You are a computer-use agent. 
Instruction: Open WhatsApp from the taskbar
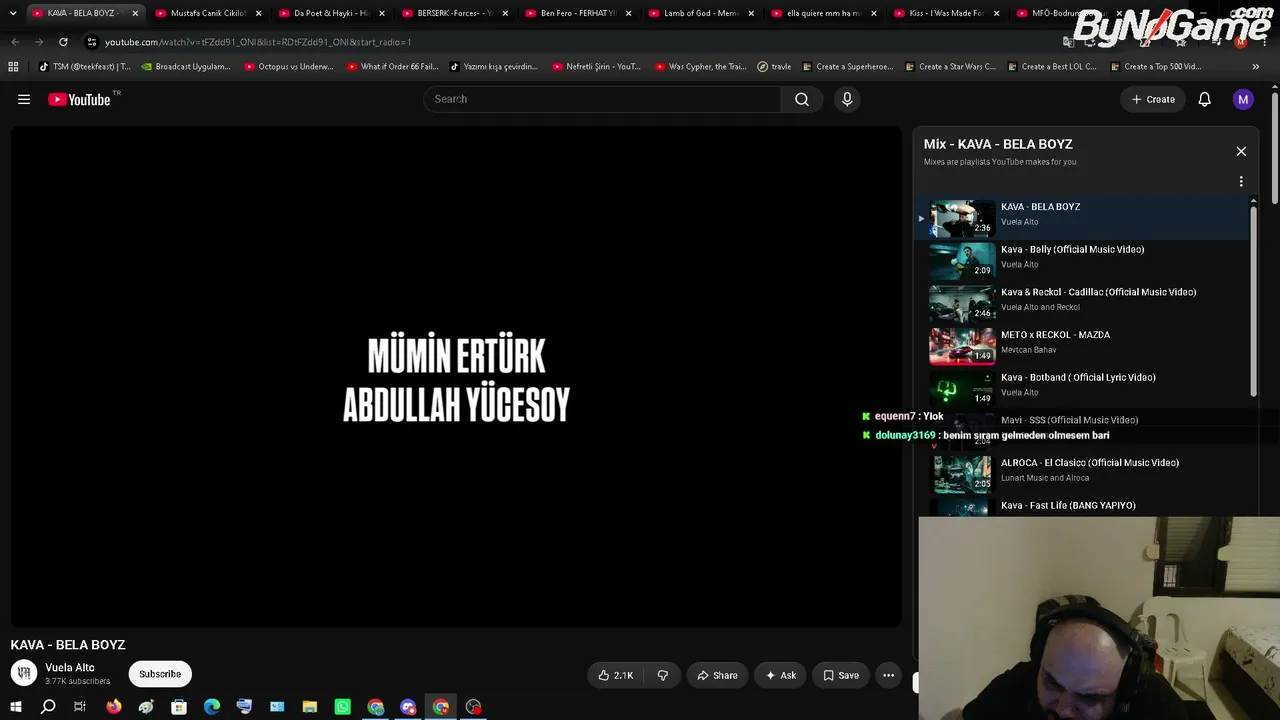(x=343, y=707)
